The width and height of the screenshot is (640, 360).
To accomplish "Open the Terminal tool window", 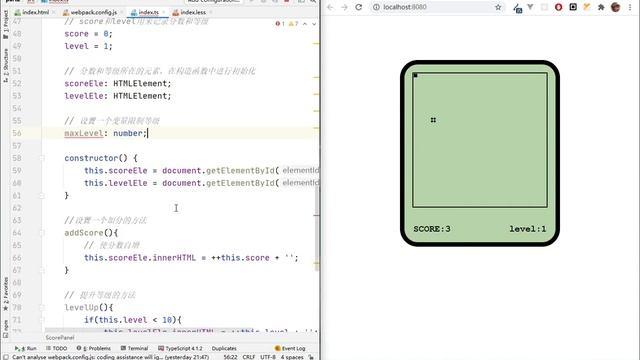I will (134, 348).
